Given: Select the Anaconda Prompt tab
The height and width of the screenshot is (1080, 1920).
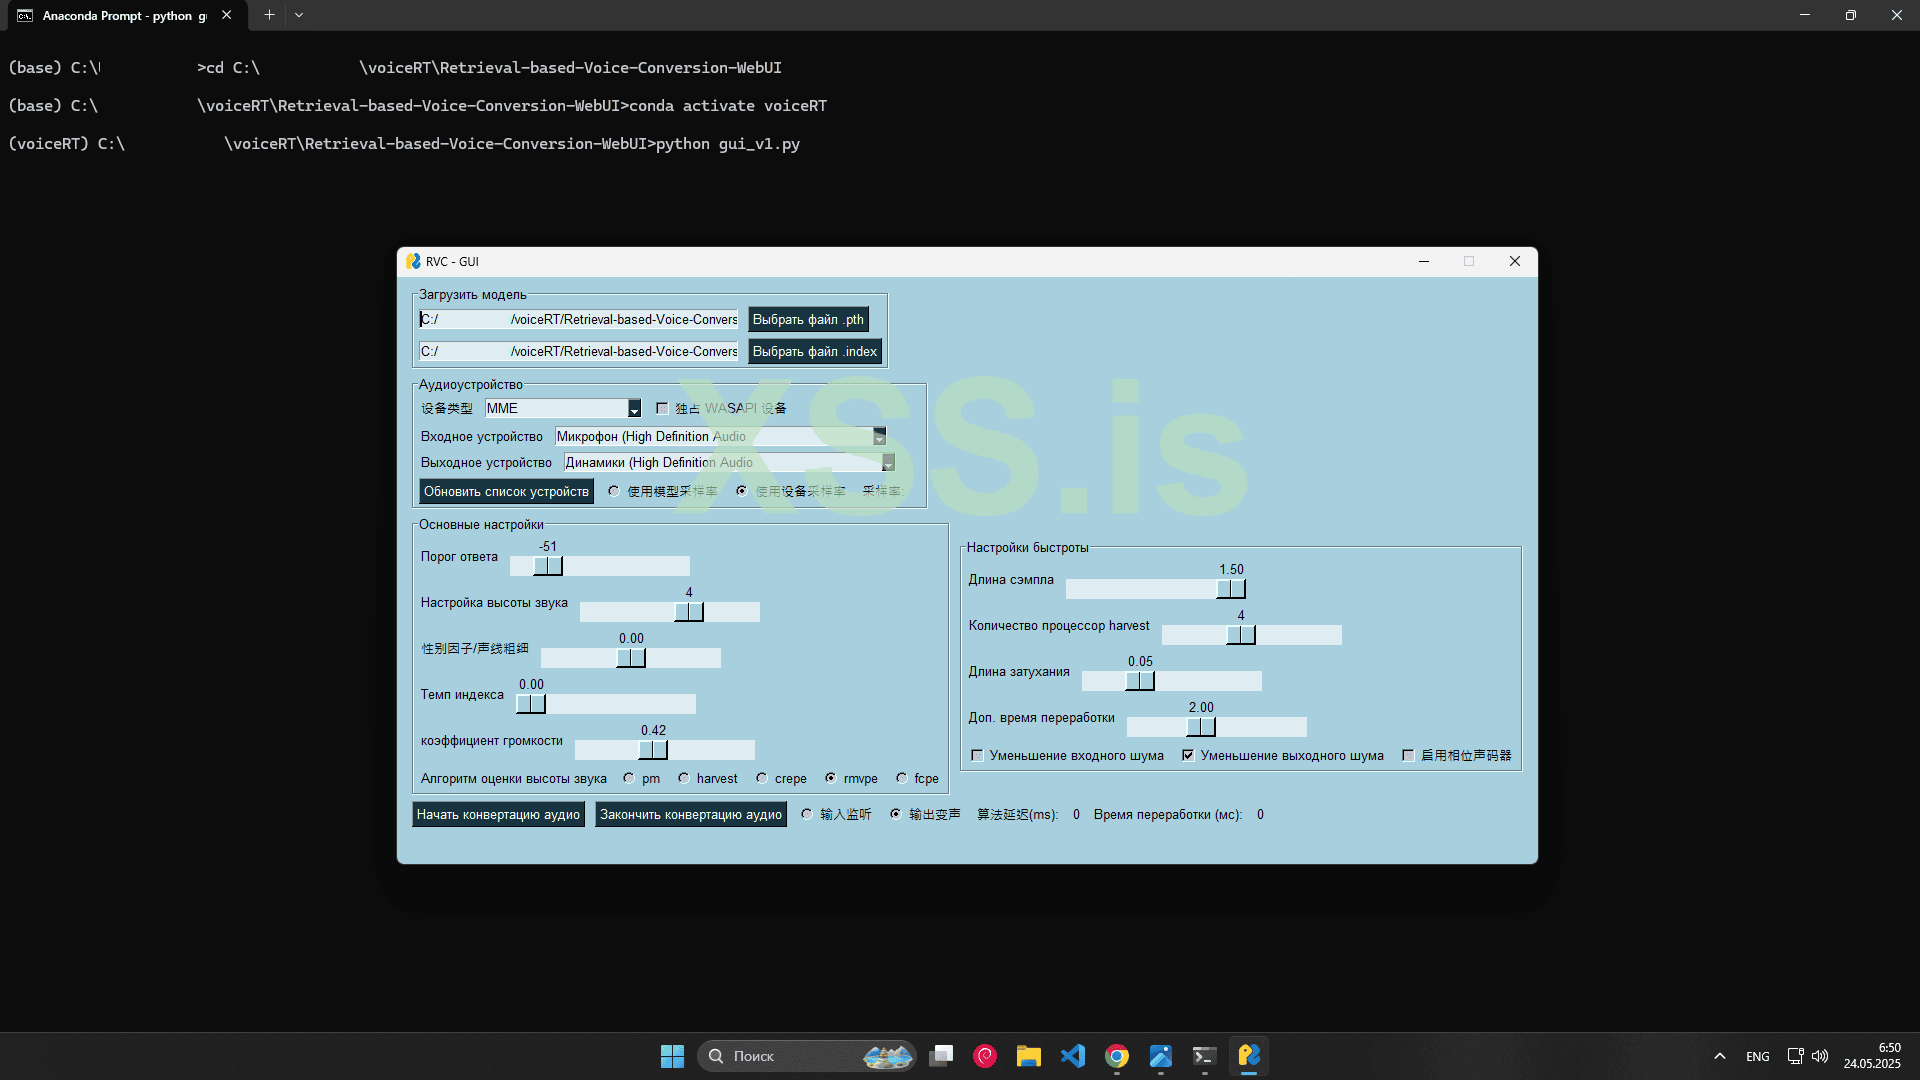Looking at the screenshot, I should [x=115, y=15].
